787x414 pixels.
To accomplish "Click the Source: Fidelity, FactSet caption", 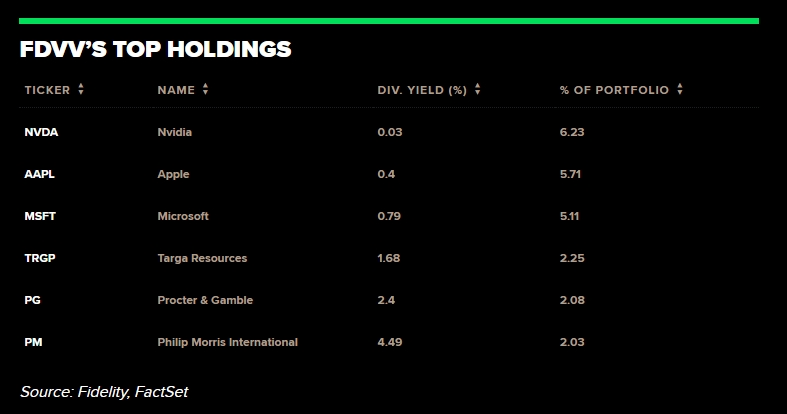I will [104, 392].
